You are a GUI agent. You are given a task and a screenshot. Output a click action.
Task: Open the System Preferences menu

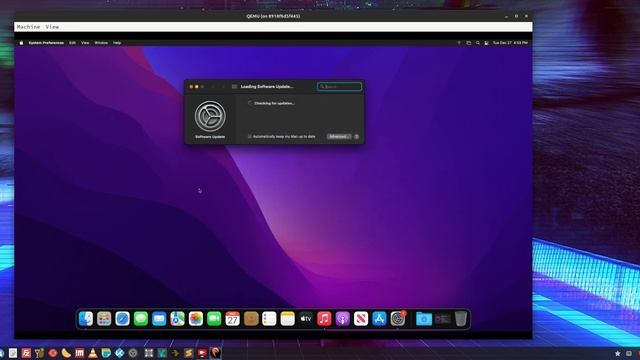click(x=46, y=43)
